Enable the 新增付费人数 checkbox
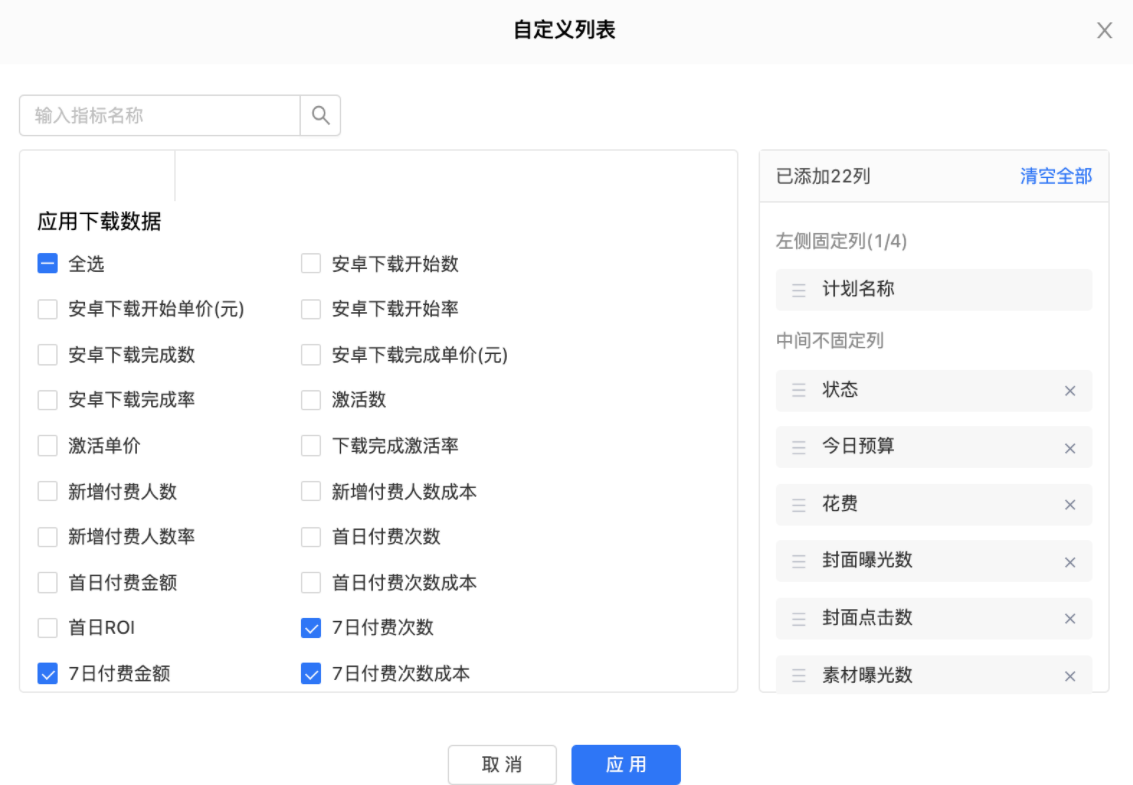 [47, 491]
